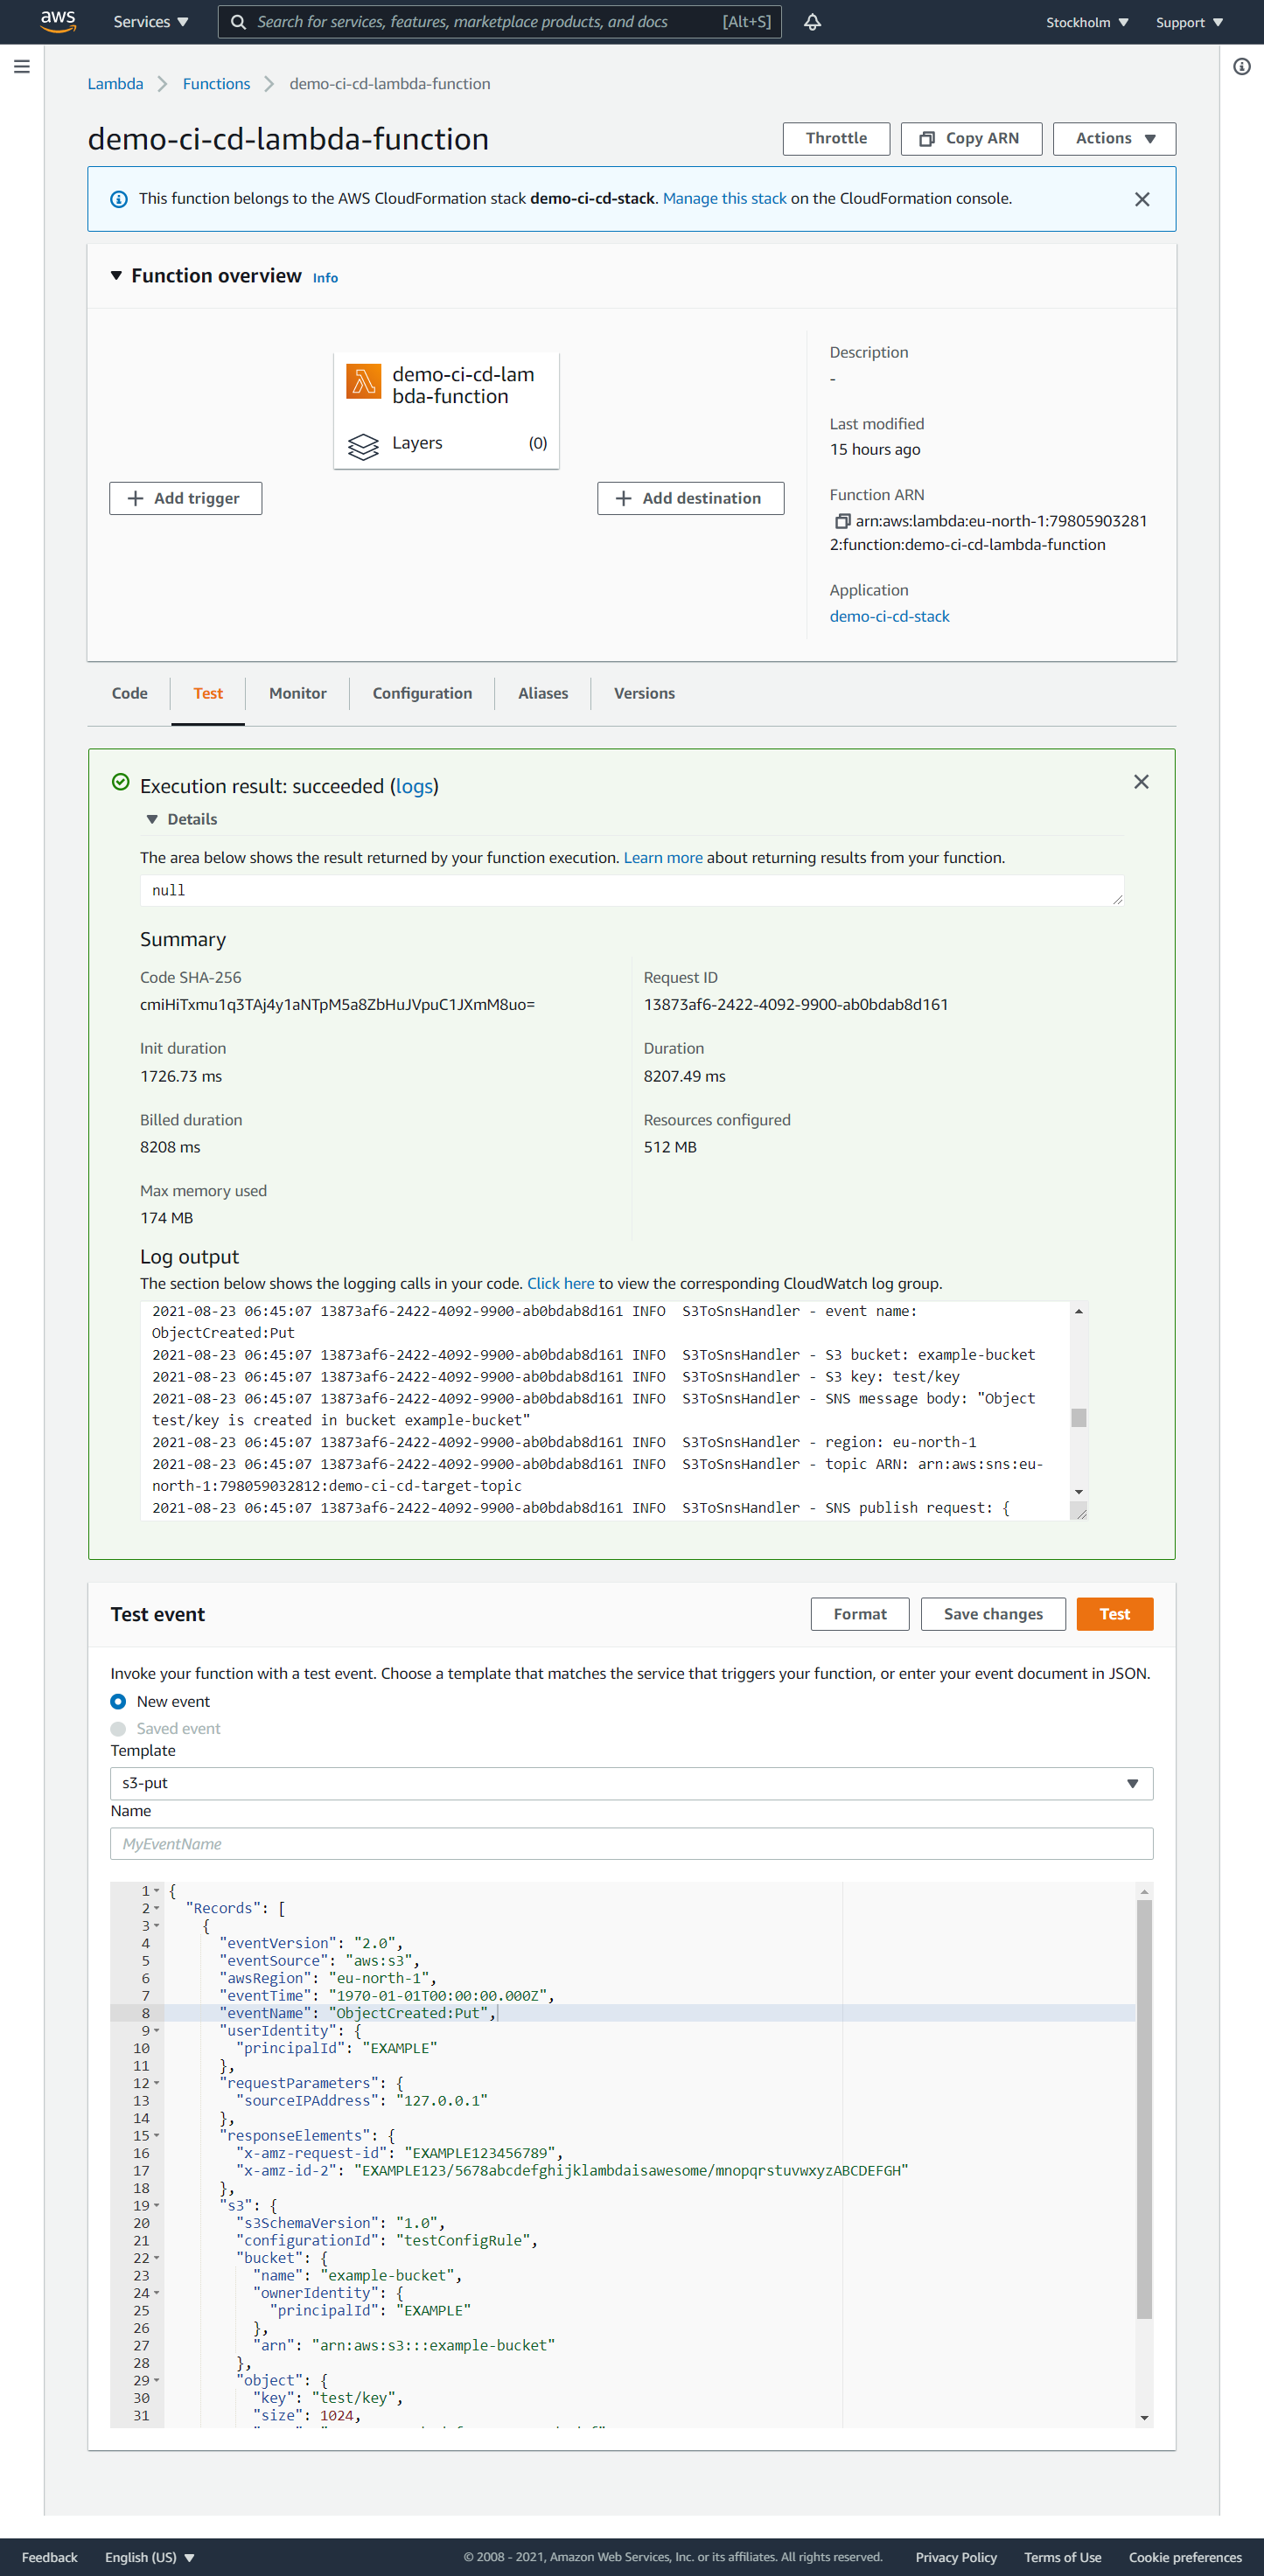Open the Services dropdown menu
Viewport: 1264px width, 2576px height.
(150, 22)
